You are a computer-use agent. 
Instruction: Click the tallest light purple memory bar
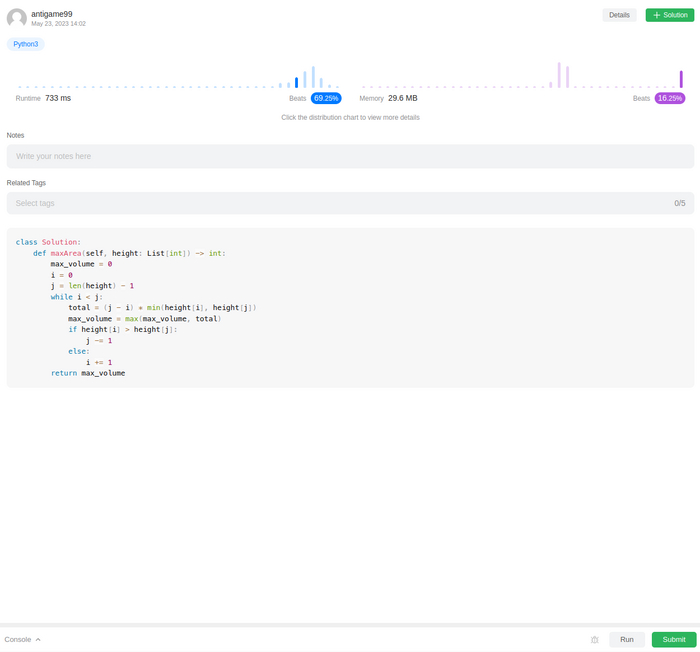559,75
